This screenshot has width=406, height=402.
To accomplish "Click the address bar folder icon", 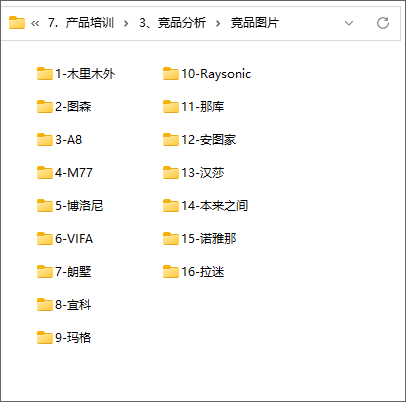I will pos(17,23).
